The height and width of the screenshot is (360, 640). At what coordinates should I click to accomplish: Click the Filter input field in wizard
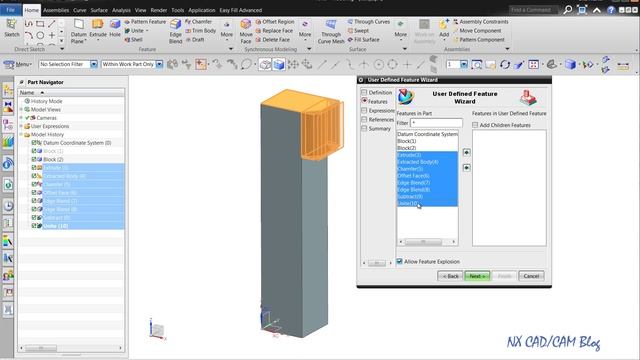pos(436,122)
